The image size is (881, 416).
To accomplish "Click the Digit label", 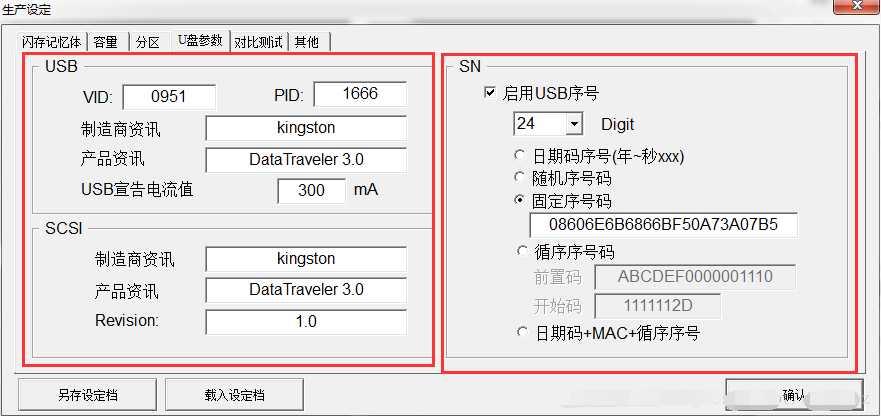I will coord(617,124).
